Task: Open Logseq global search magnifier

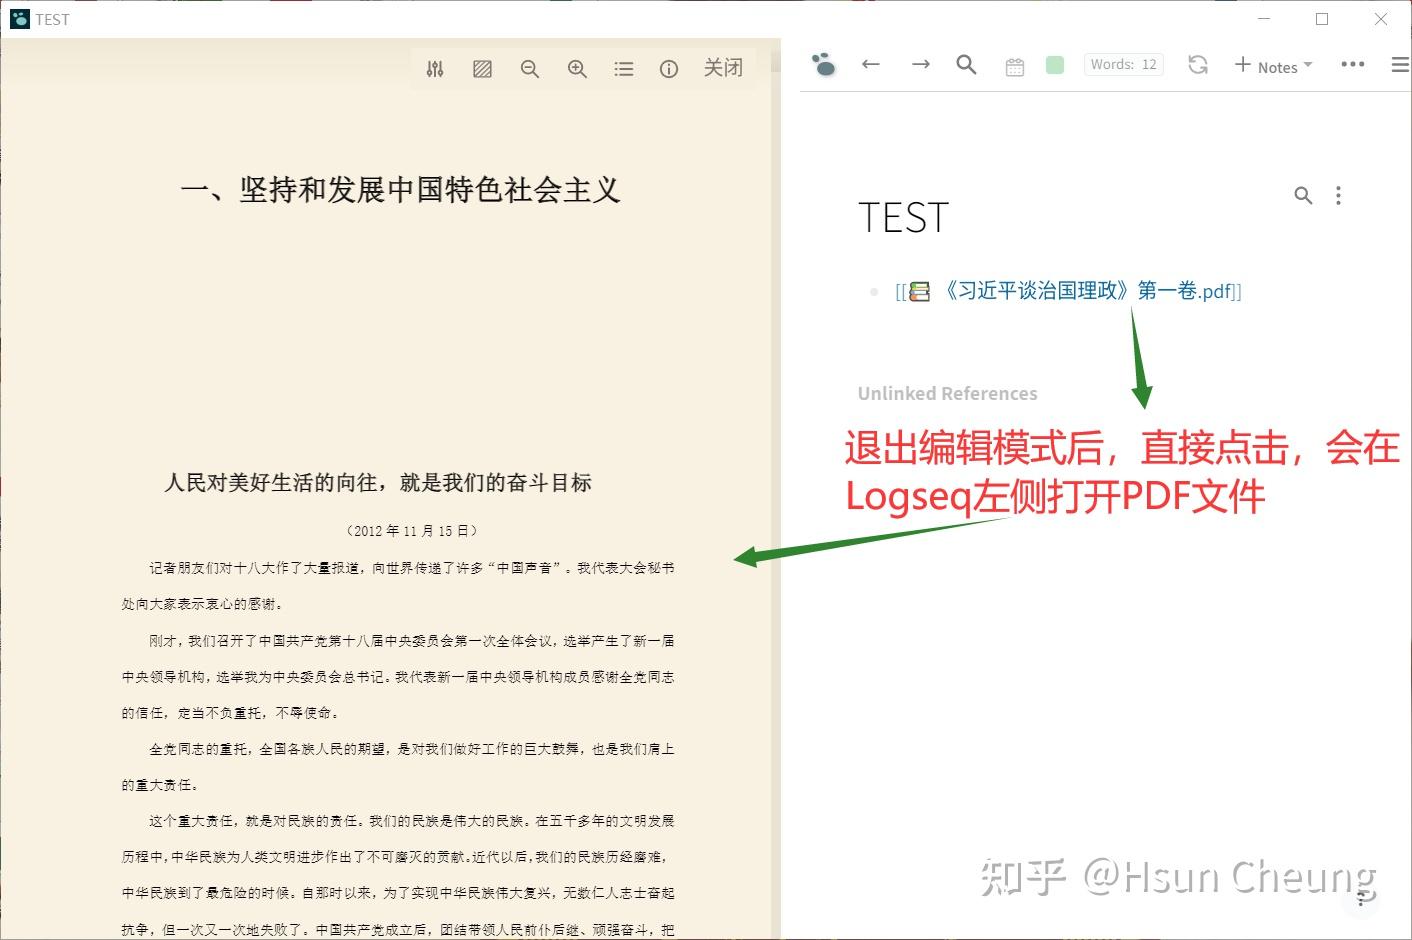Action: (965, 64)
